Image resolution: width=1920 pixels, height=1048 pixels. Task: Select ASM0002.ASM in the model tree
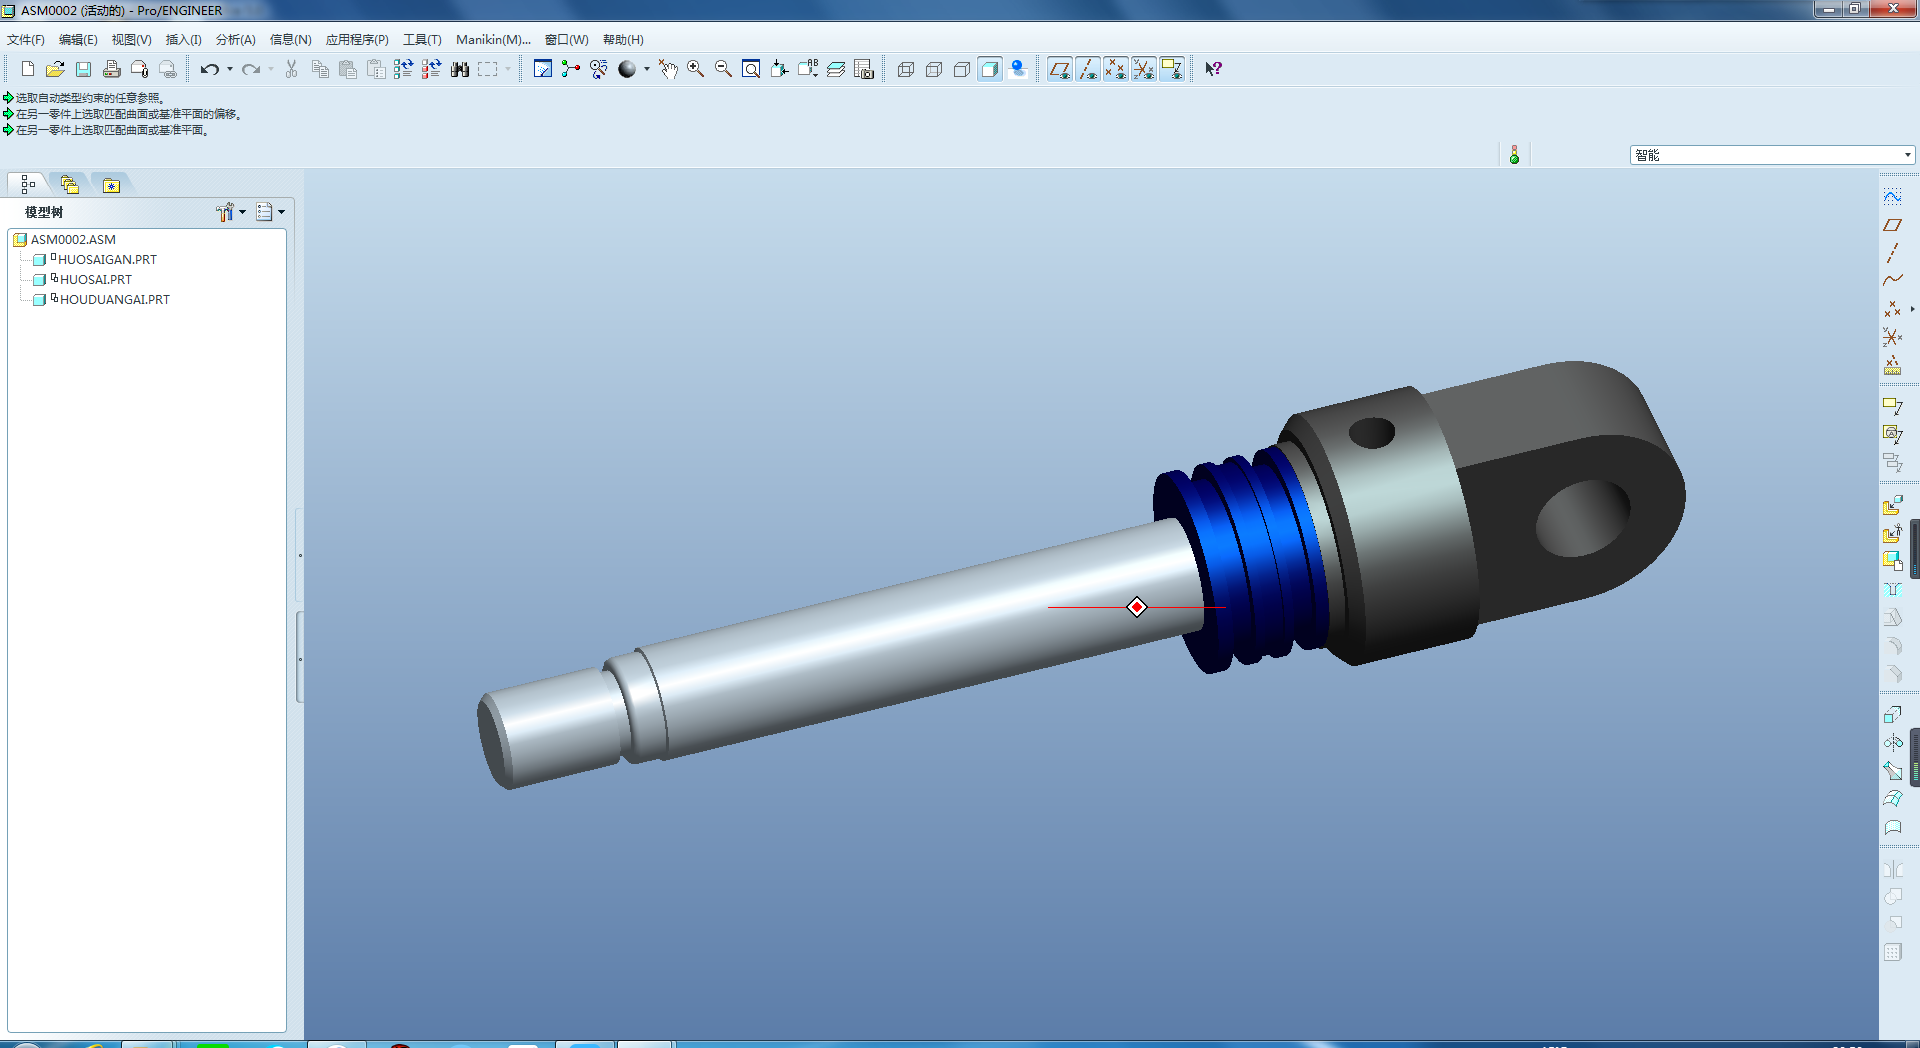coord(73,240)
